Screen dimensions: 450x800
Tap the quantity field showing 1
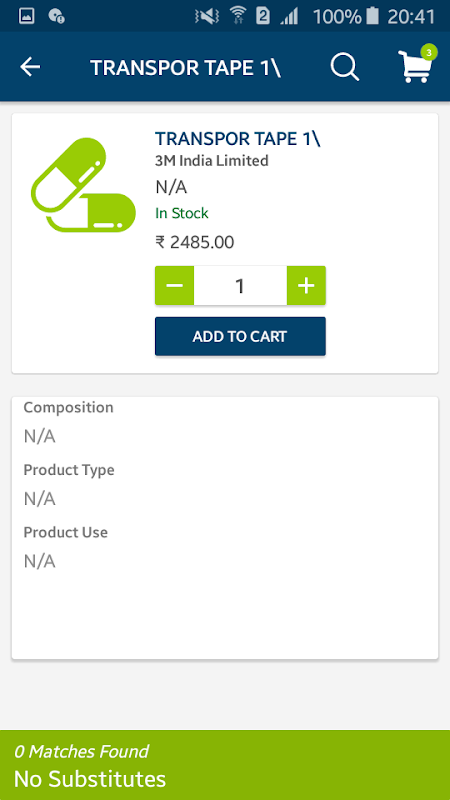tap(240, 286)
